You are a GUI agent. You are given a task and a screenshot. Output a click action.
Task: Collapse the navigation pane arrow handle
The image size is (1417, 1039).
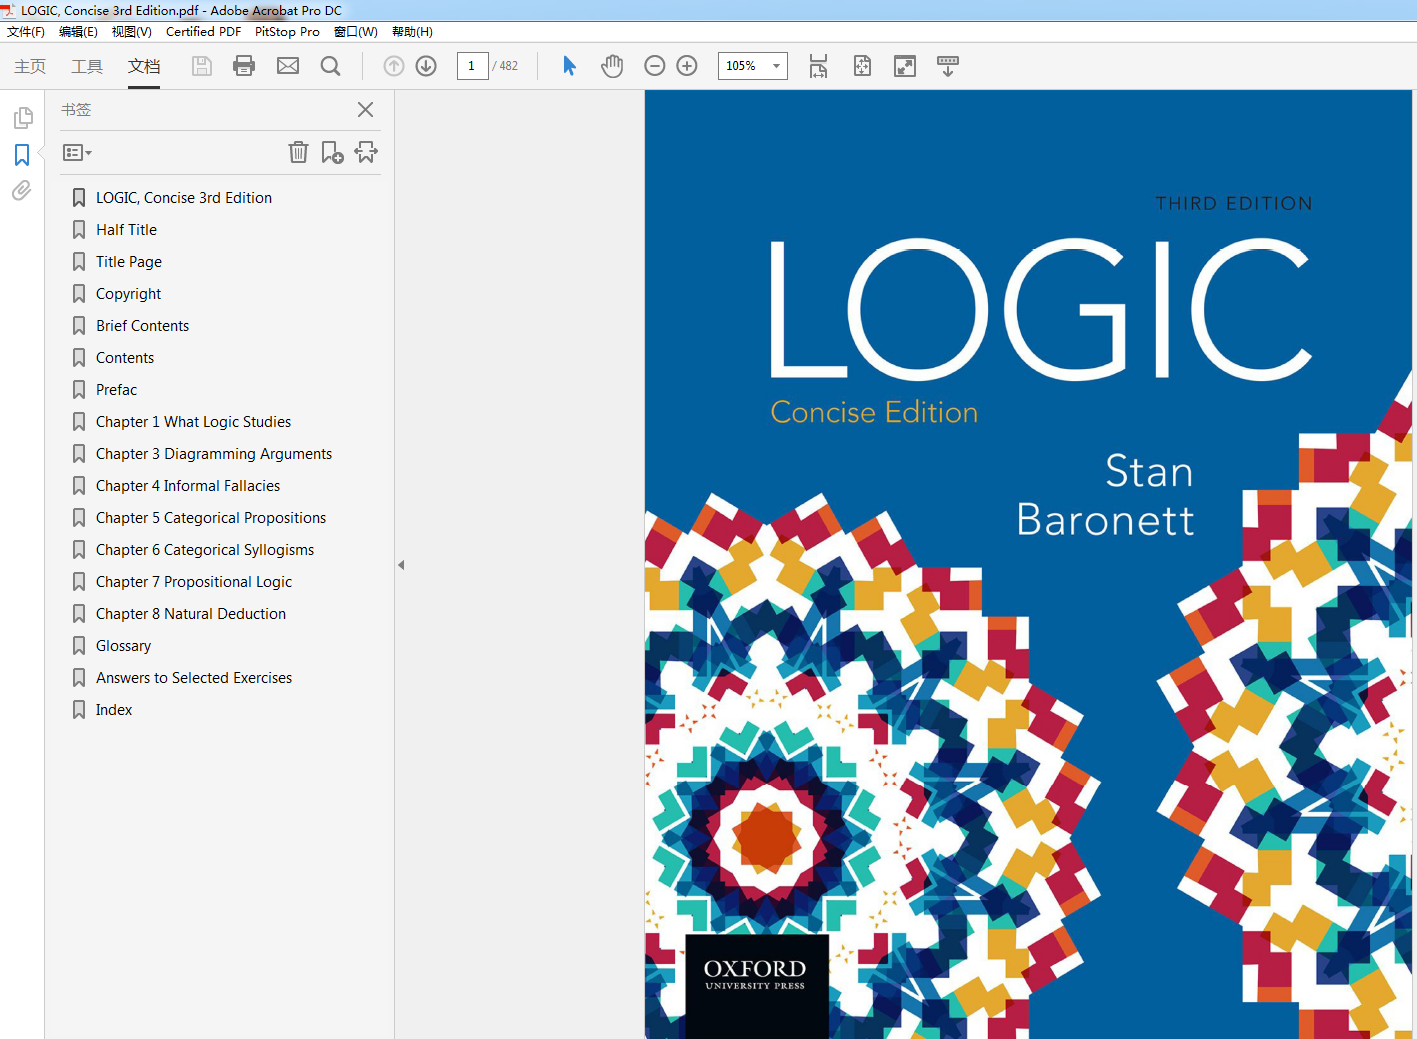pos(401,565)
